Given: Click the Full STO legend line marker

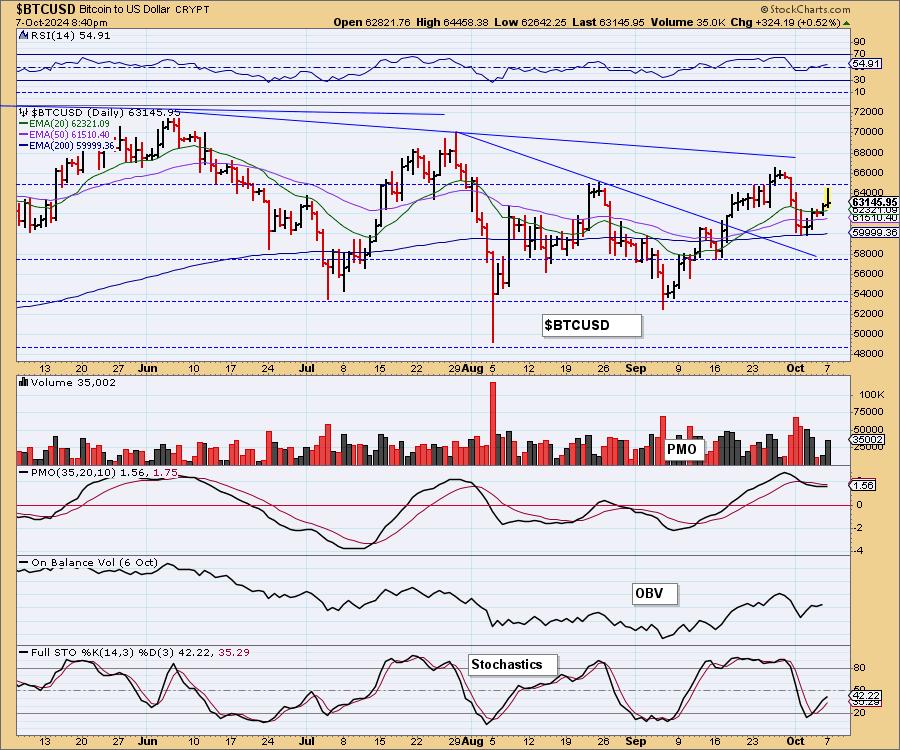Looking at the screenshot, I should (x=24, y=652).
